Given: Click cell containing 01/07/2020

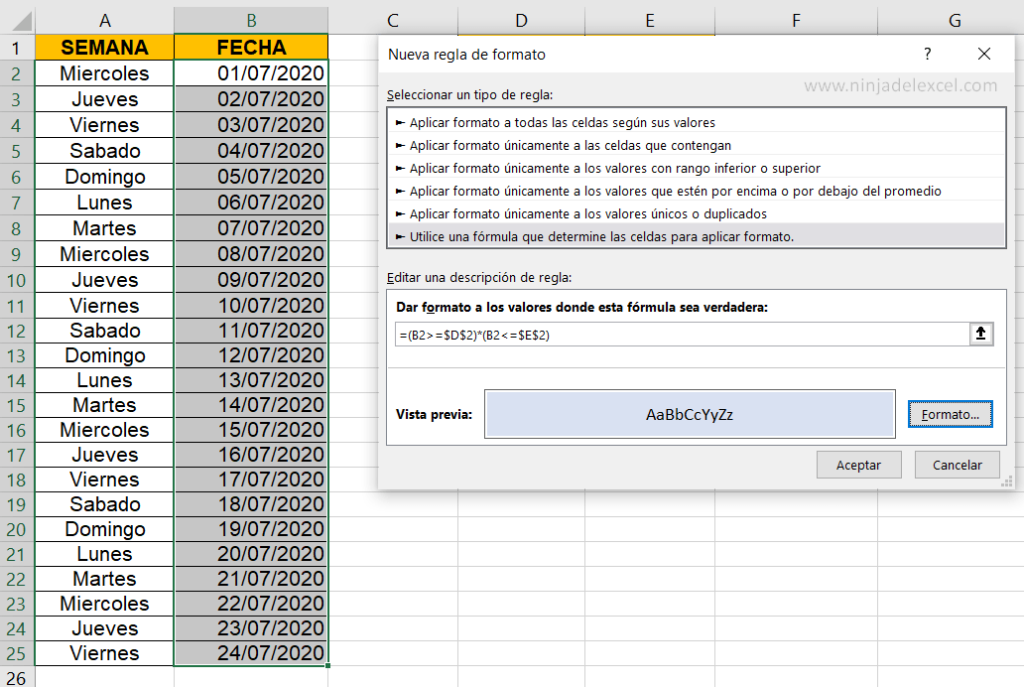Looking at the screenshot, I should [x=251, y=73].
